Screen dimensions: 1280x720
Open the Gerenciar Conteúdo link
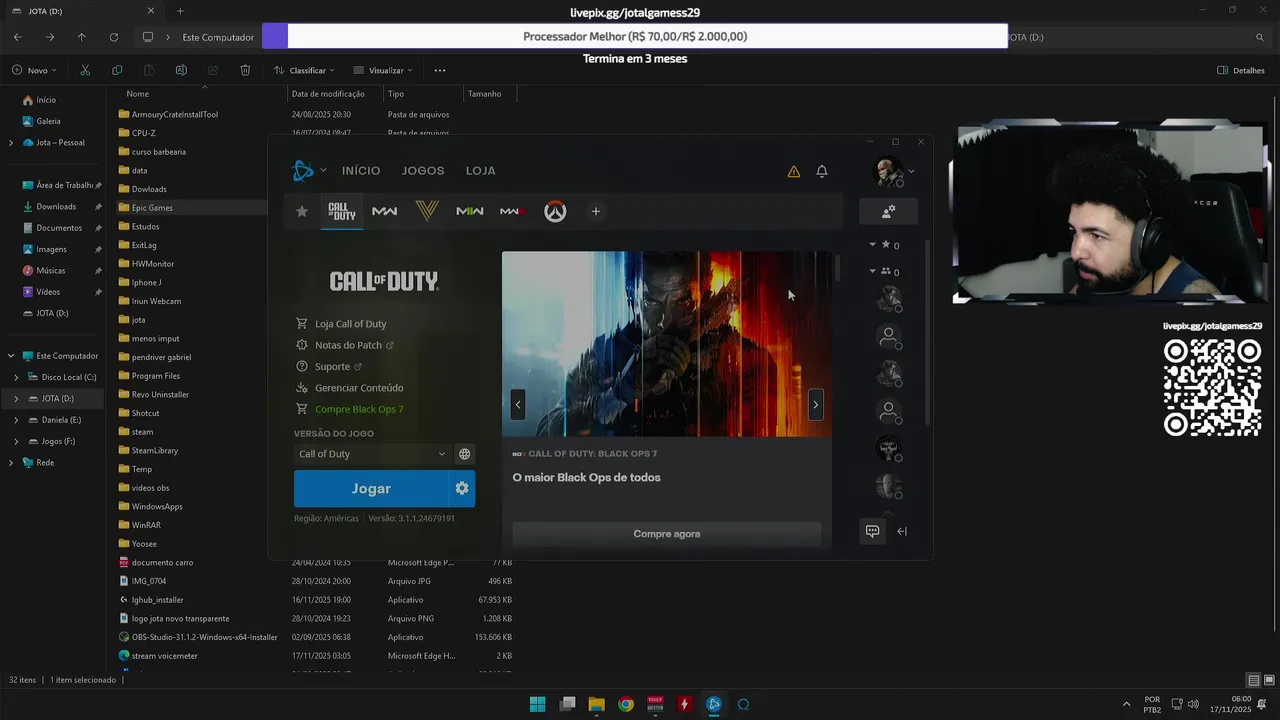click(x=359, y=388)
